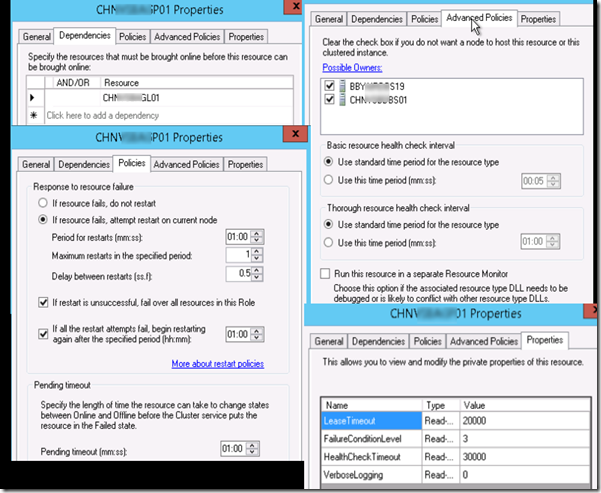Click the Delay between restarts field showing 0.5

(238, 274)
